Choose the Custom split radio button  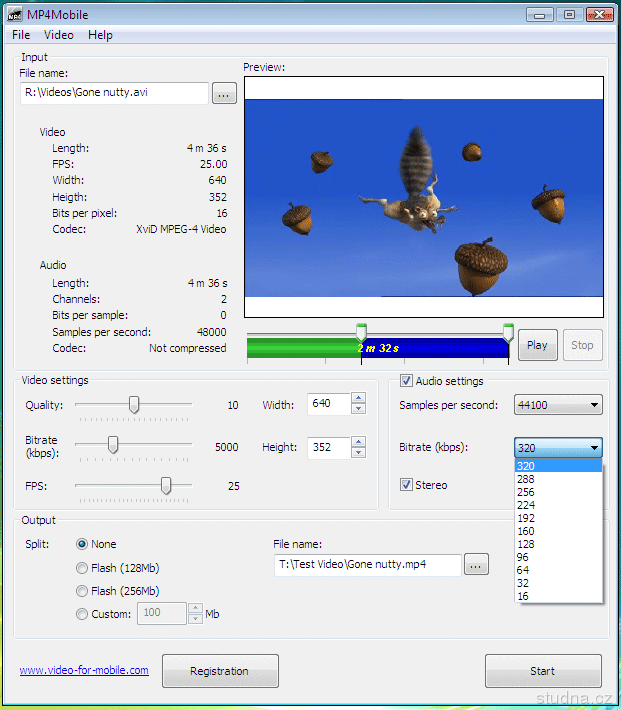click(82, 614)
